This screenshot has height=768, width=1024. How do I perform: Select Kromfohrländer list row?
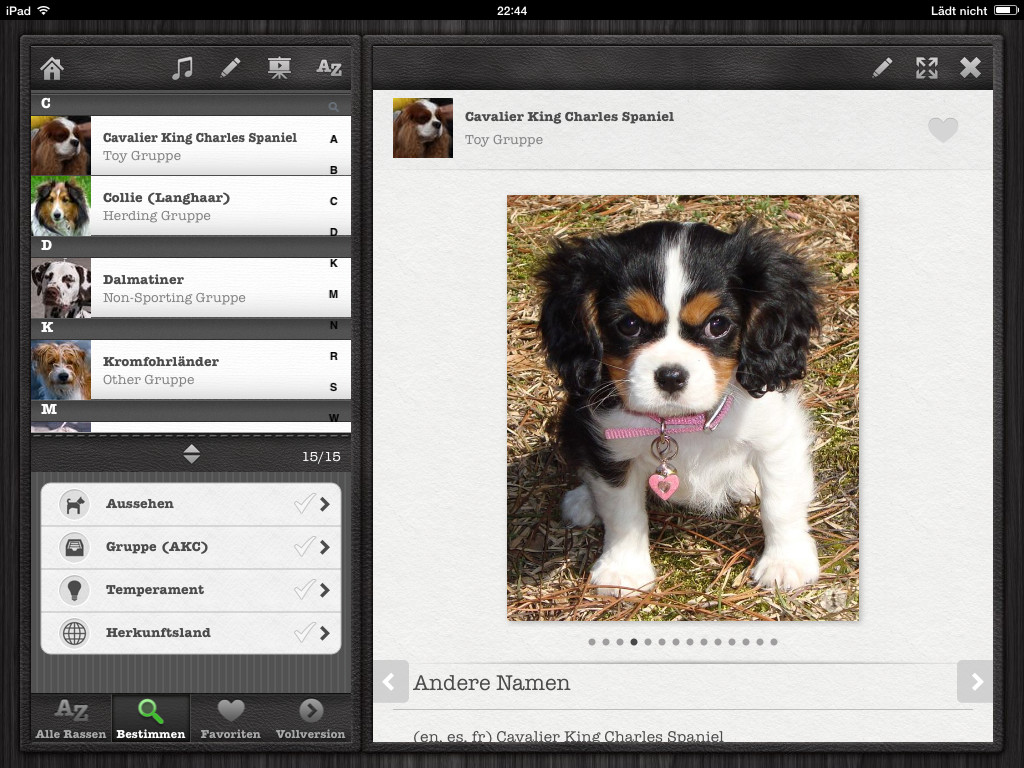191,370
